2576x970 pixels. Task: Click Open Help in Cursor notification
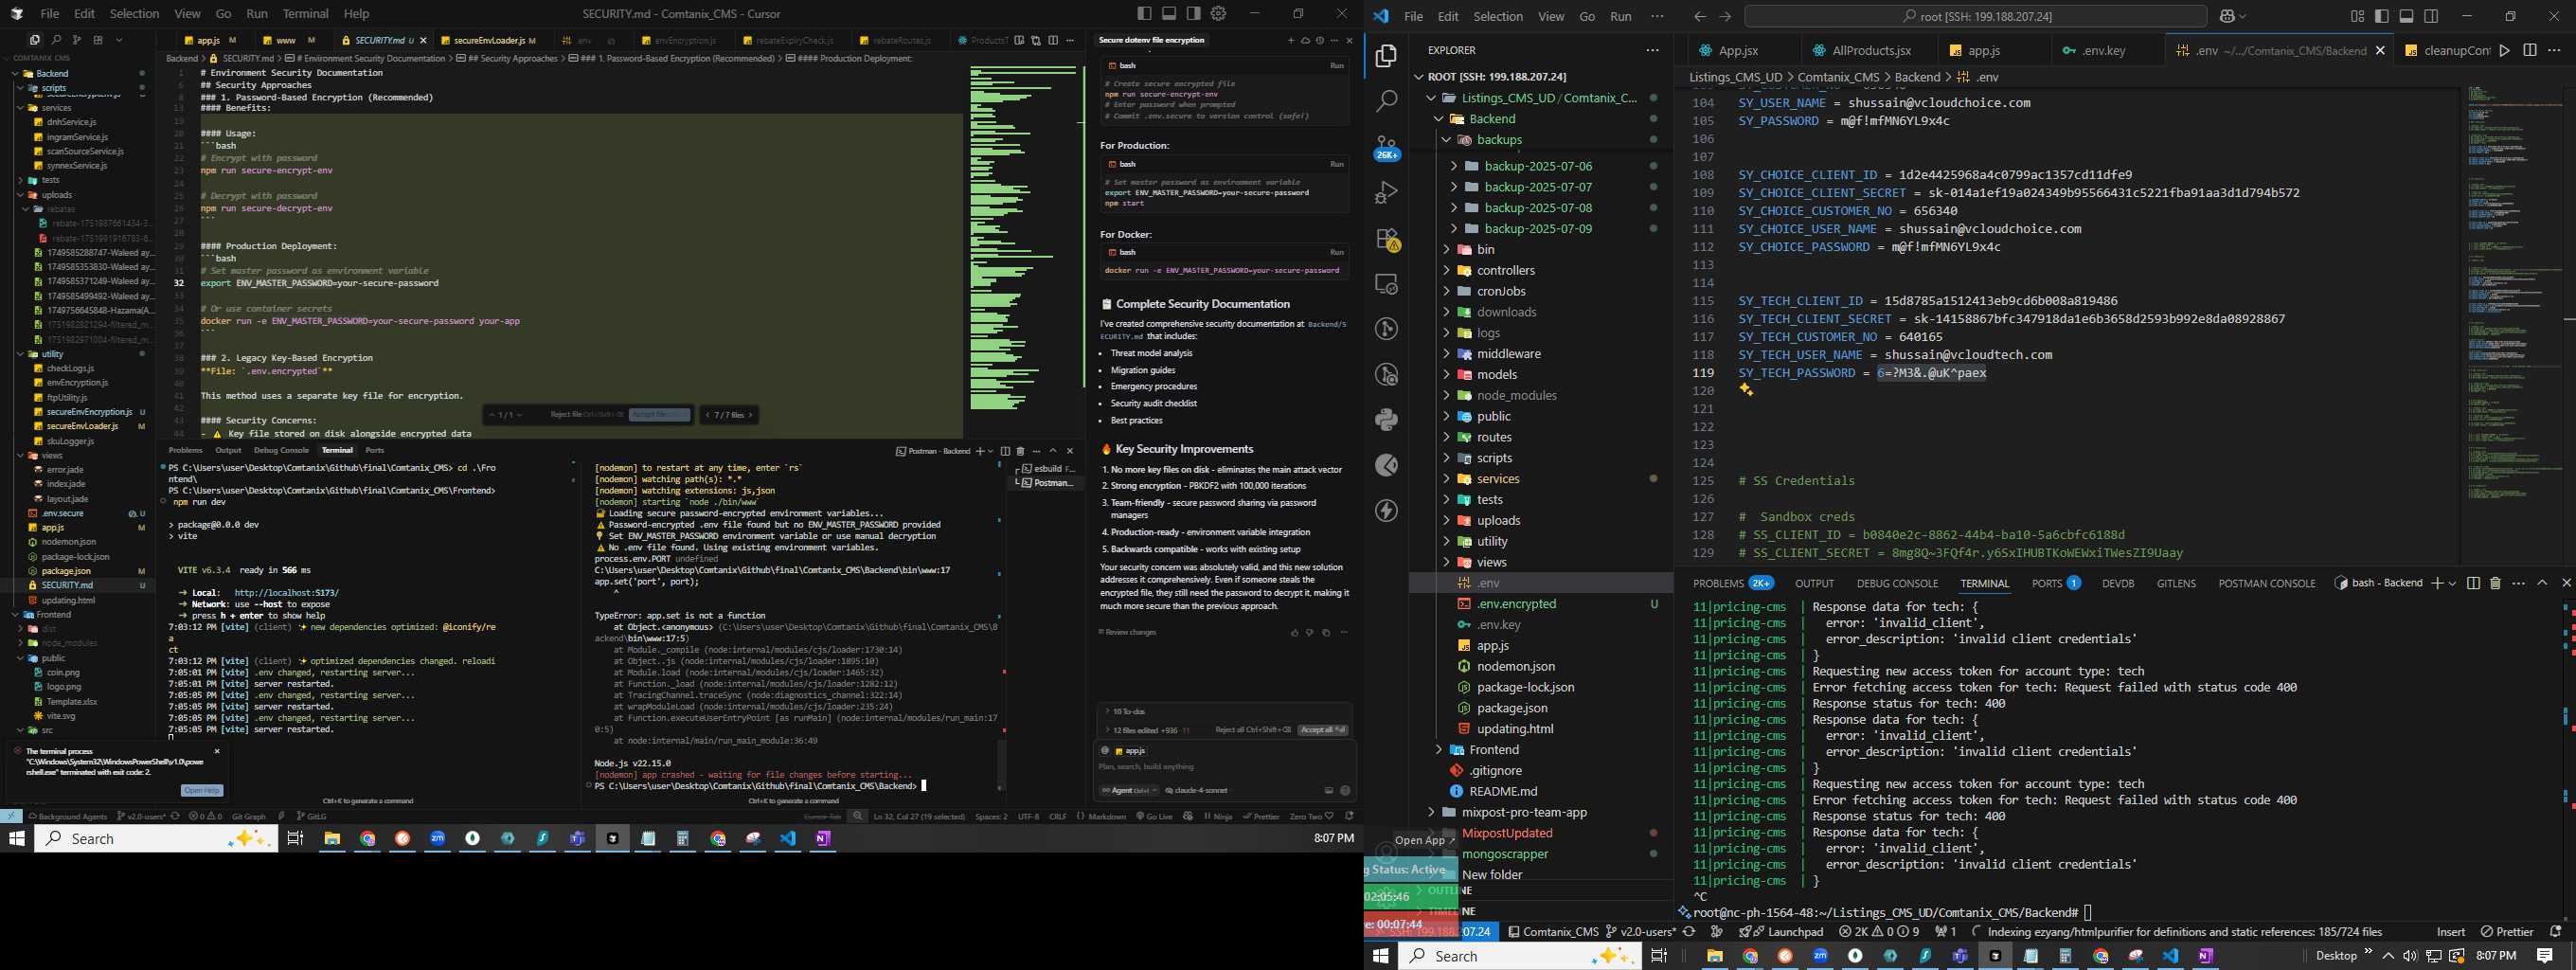click(x=201, y=790)
